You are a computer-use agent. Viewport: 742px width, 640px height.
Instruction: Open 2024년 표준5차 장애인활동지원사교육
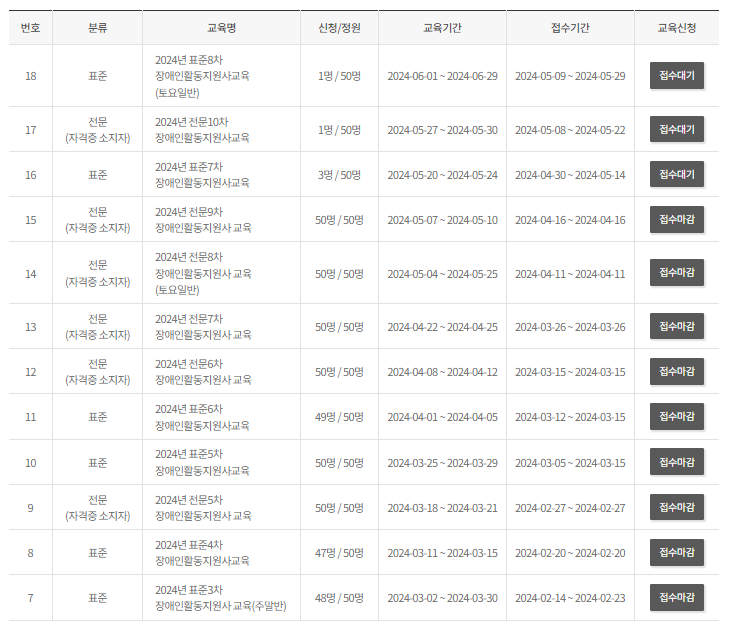coord(202,462)
